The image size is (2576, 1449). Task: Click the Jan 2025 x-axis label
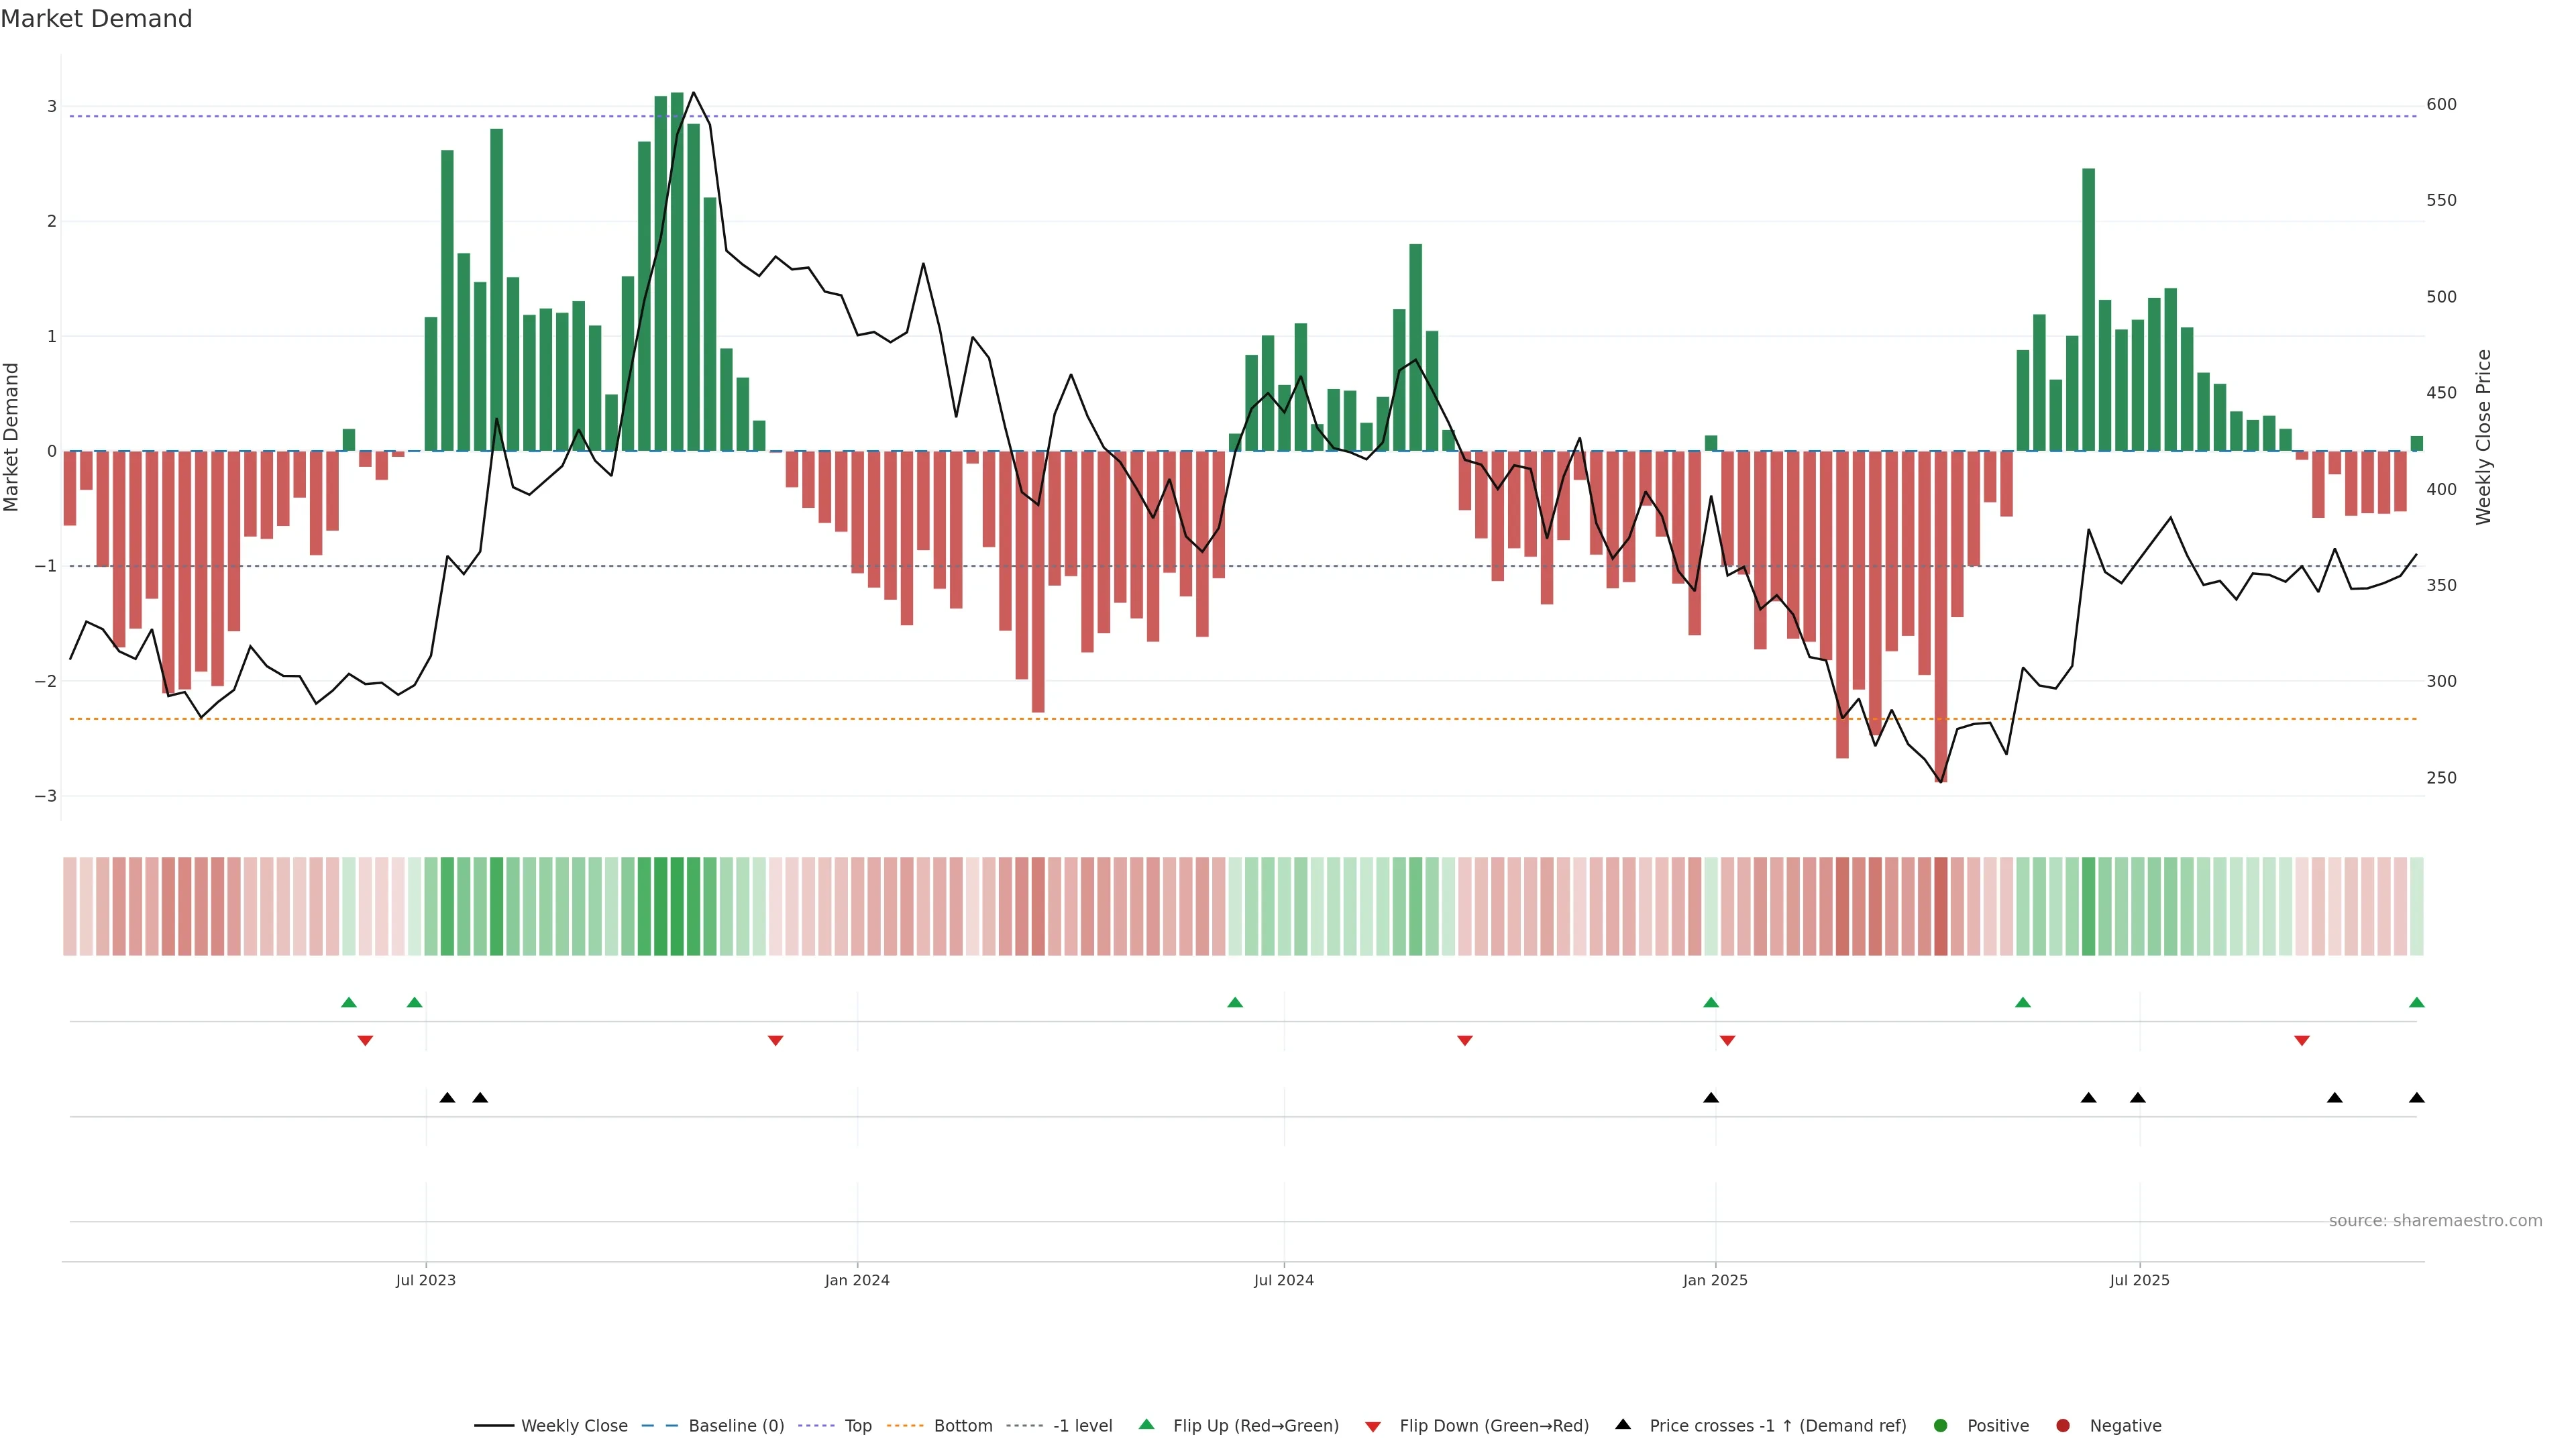pos(1715,1280)
